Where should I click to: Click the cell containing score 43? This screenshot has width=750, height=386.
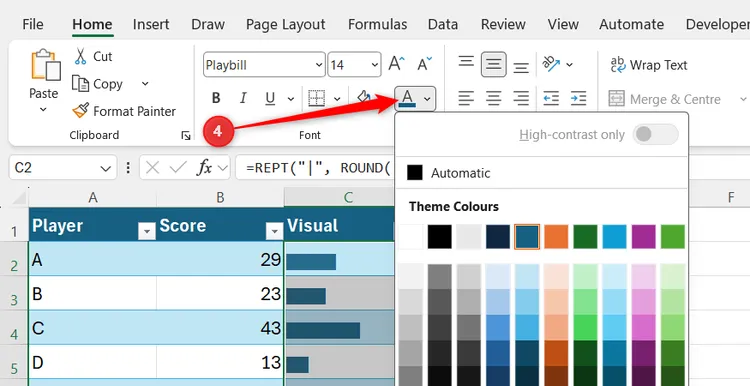click(x=220, y=328)
